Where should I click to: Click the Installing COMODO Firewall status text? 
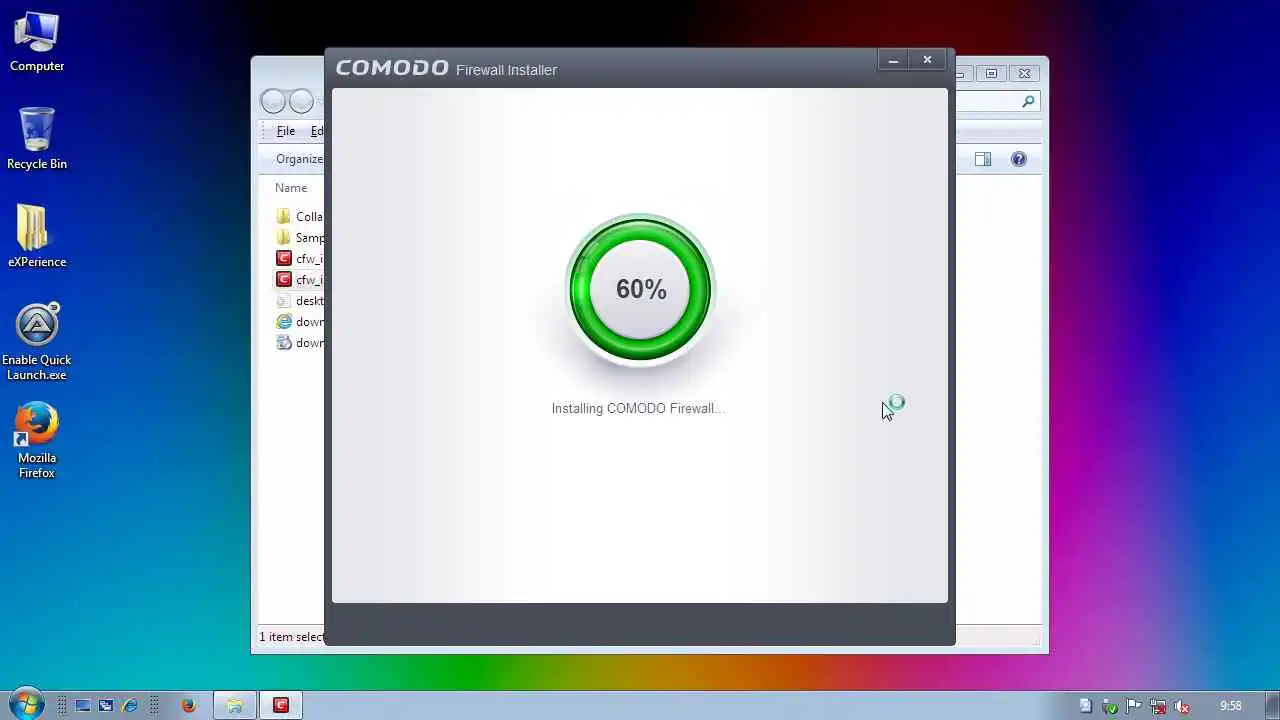[x=638, y=408]
